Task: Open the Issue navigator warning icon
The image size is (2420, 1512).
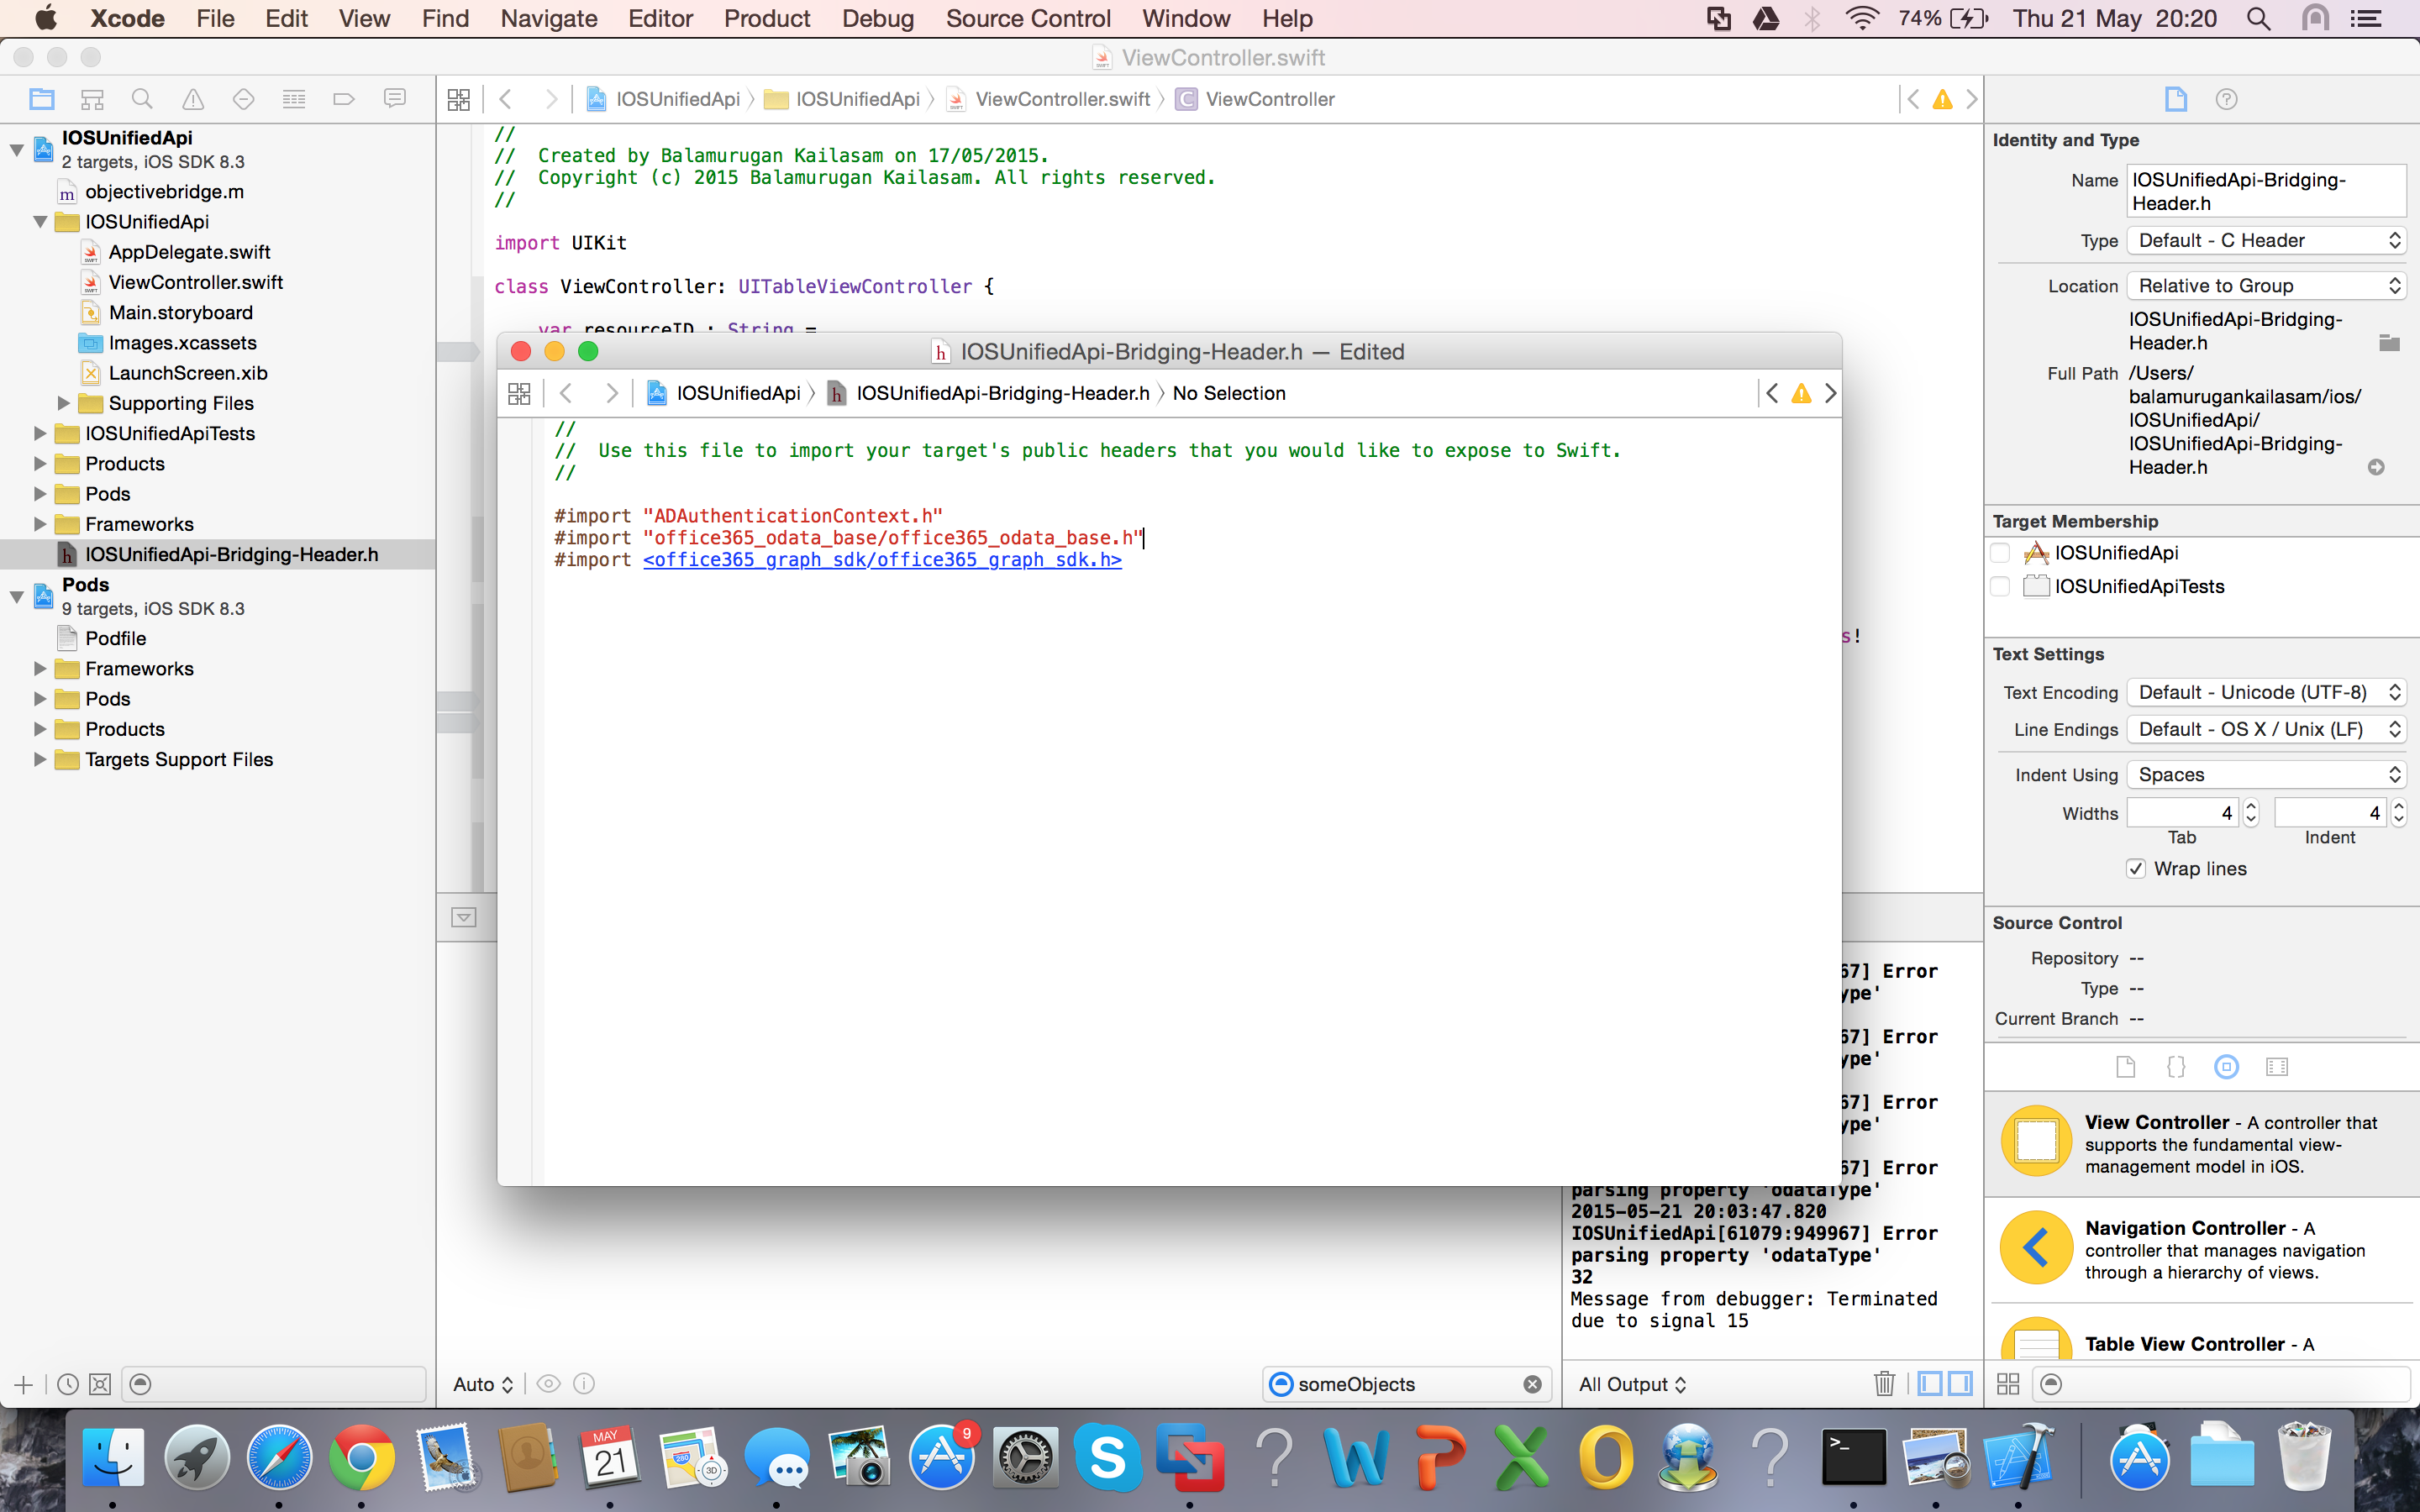Action: tap(193, 99)
